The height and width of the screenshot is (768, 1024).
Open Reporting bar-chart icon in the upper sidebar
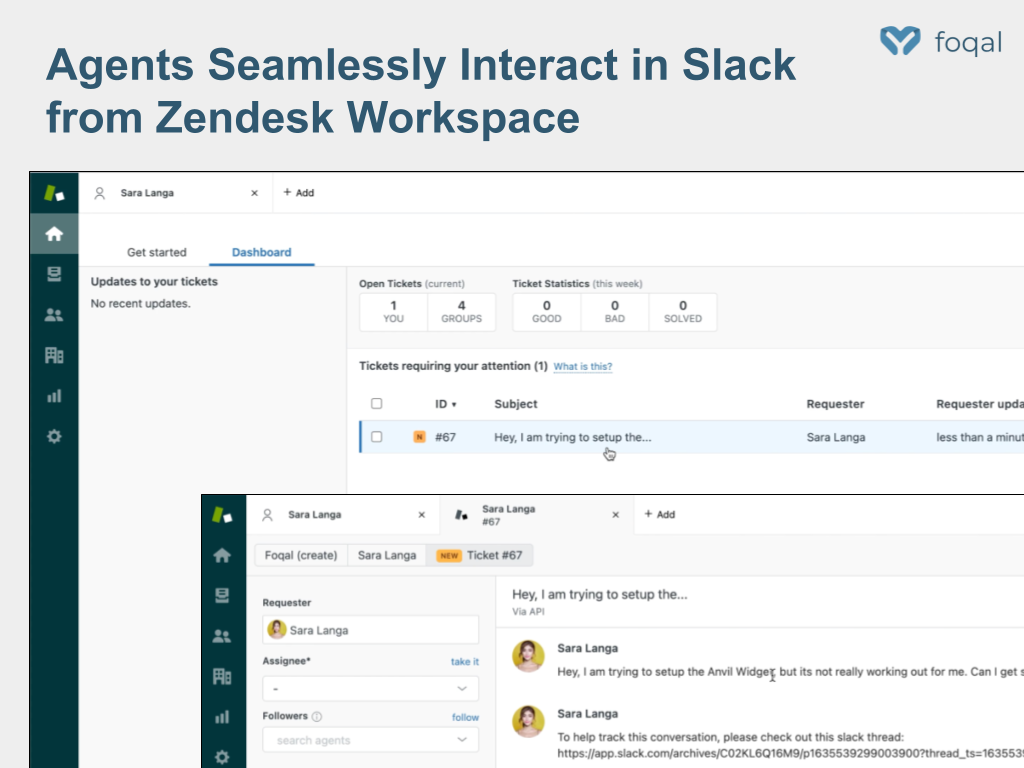pyautogui.click(x=54, y=396)
